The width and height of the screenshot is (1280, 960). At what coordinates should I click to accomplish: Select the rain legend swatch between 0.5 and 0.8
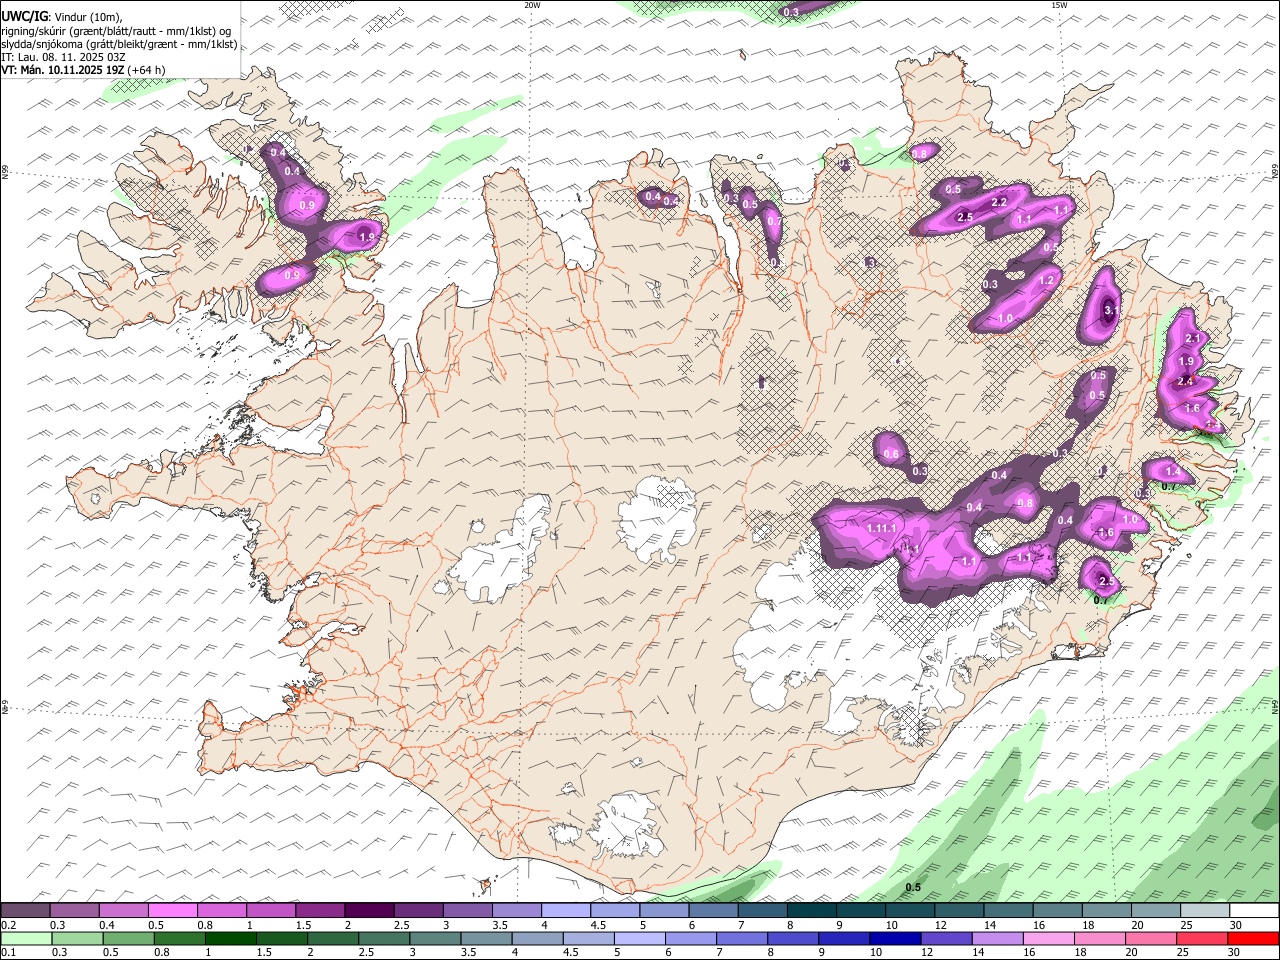[x=129, y=939]
